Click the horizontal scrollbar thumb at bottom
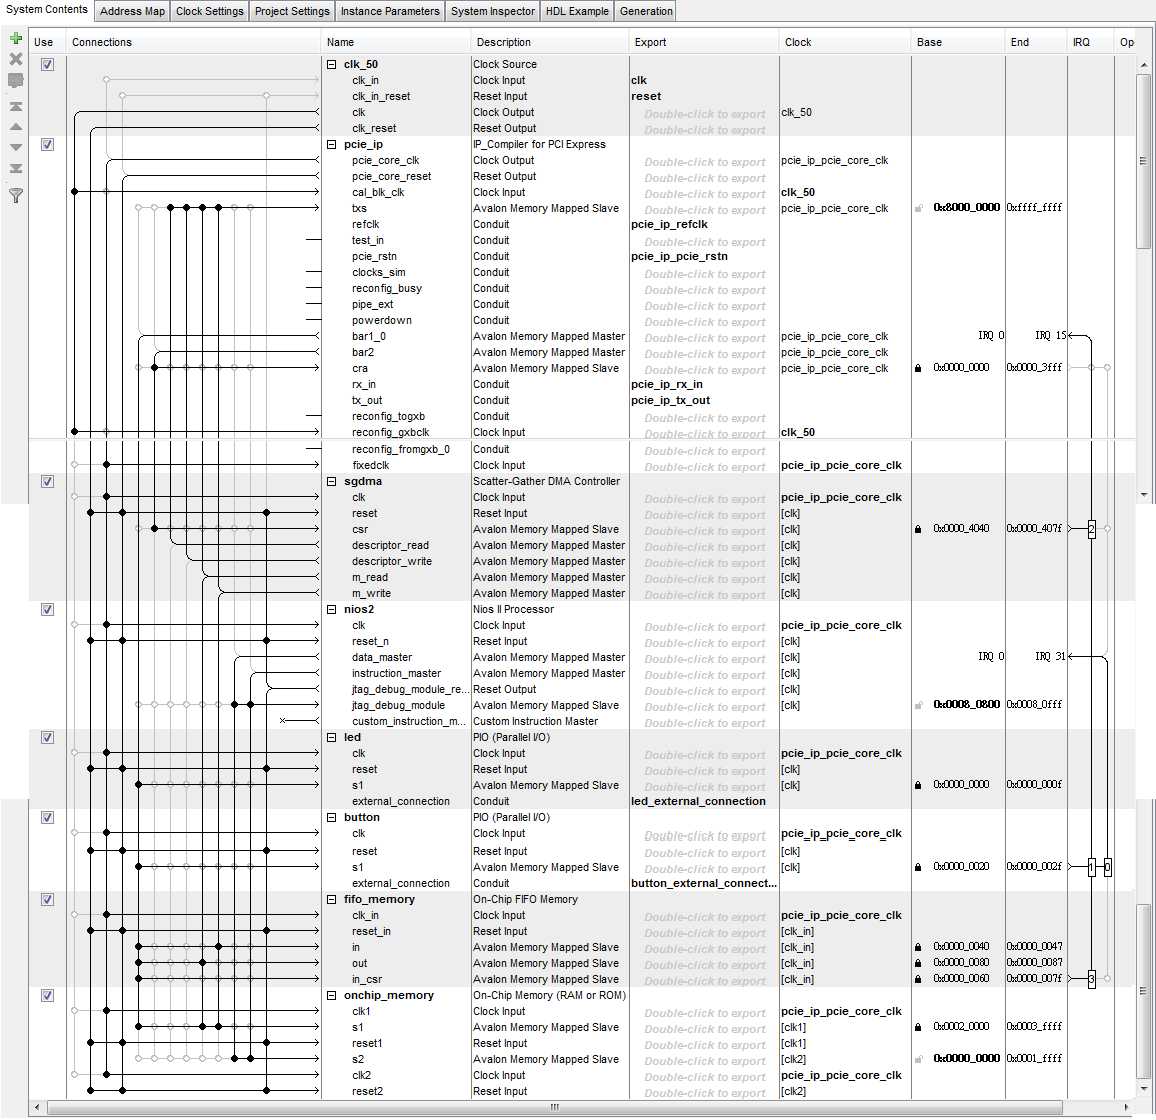The width and height of the screenshot is (1156, 1120). point(554,1107)
